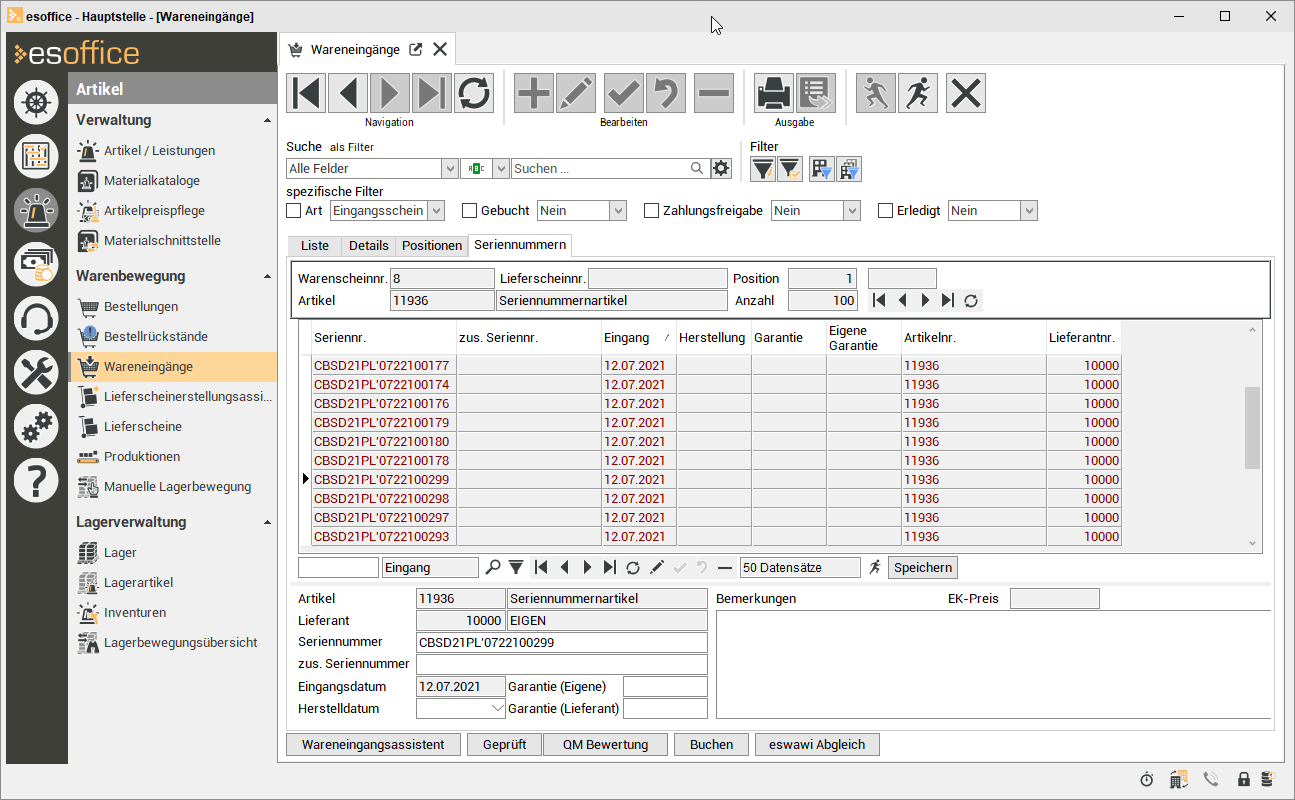This screenshot has height=800, width=1295.
Task: Collapse the Warenbewegung section
Action: point(267,276)
